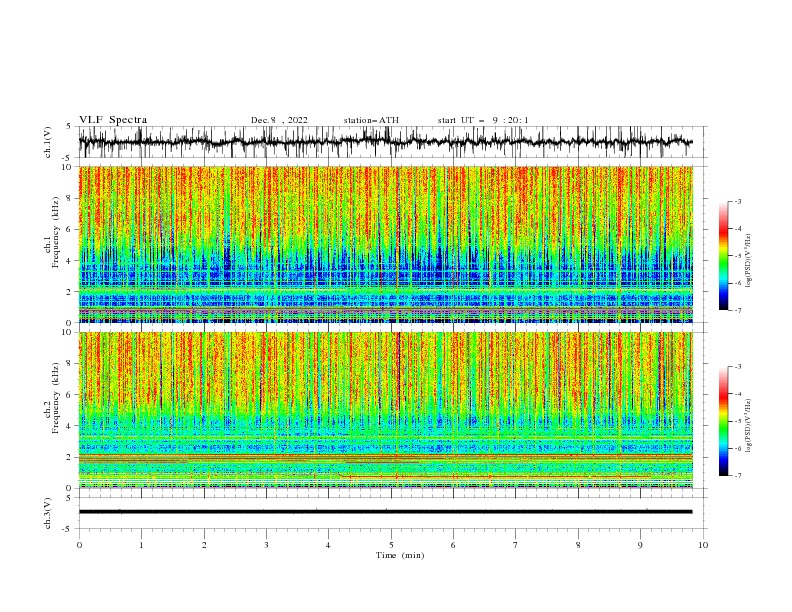Screen dimensions: 792x612
Task: Click the "3" tick on the time axis
Action: pos(266,545)
